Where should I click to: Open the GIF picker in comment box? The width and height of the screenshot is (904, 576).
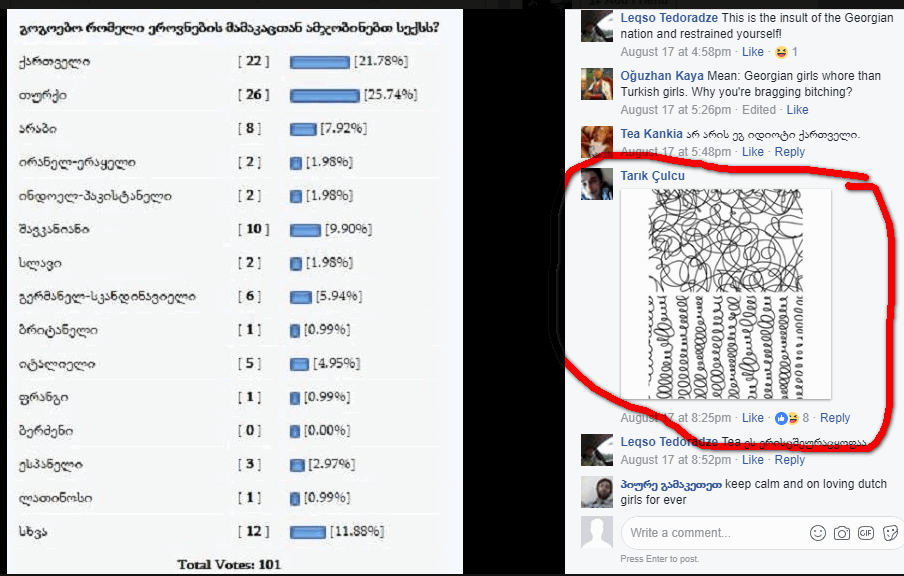click(866, 533)
